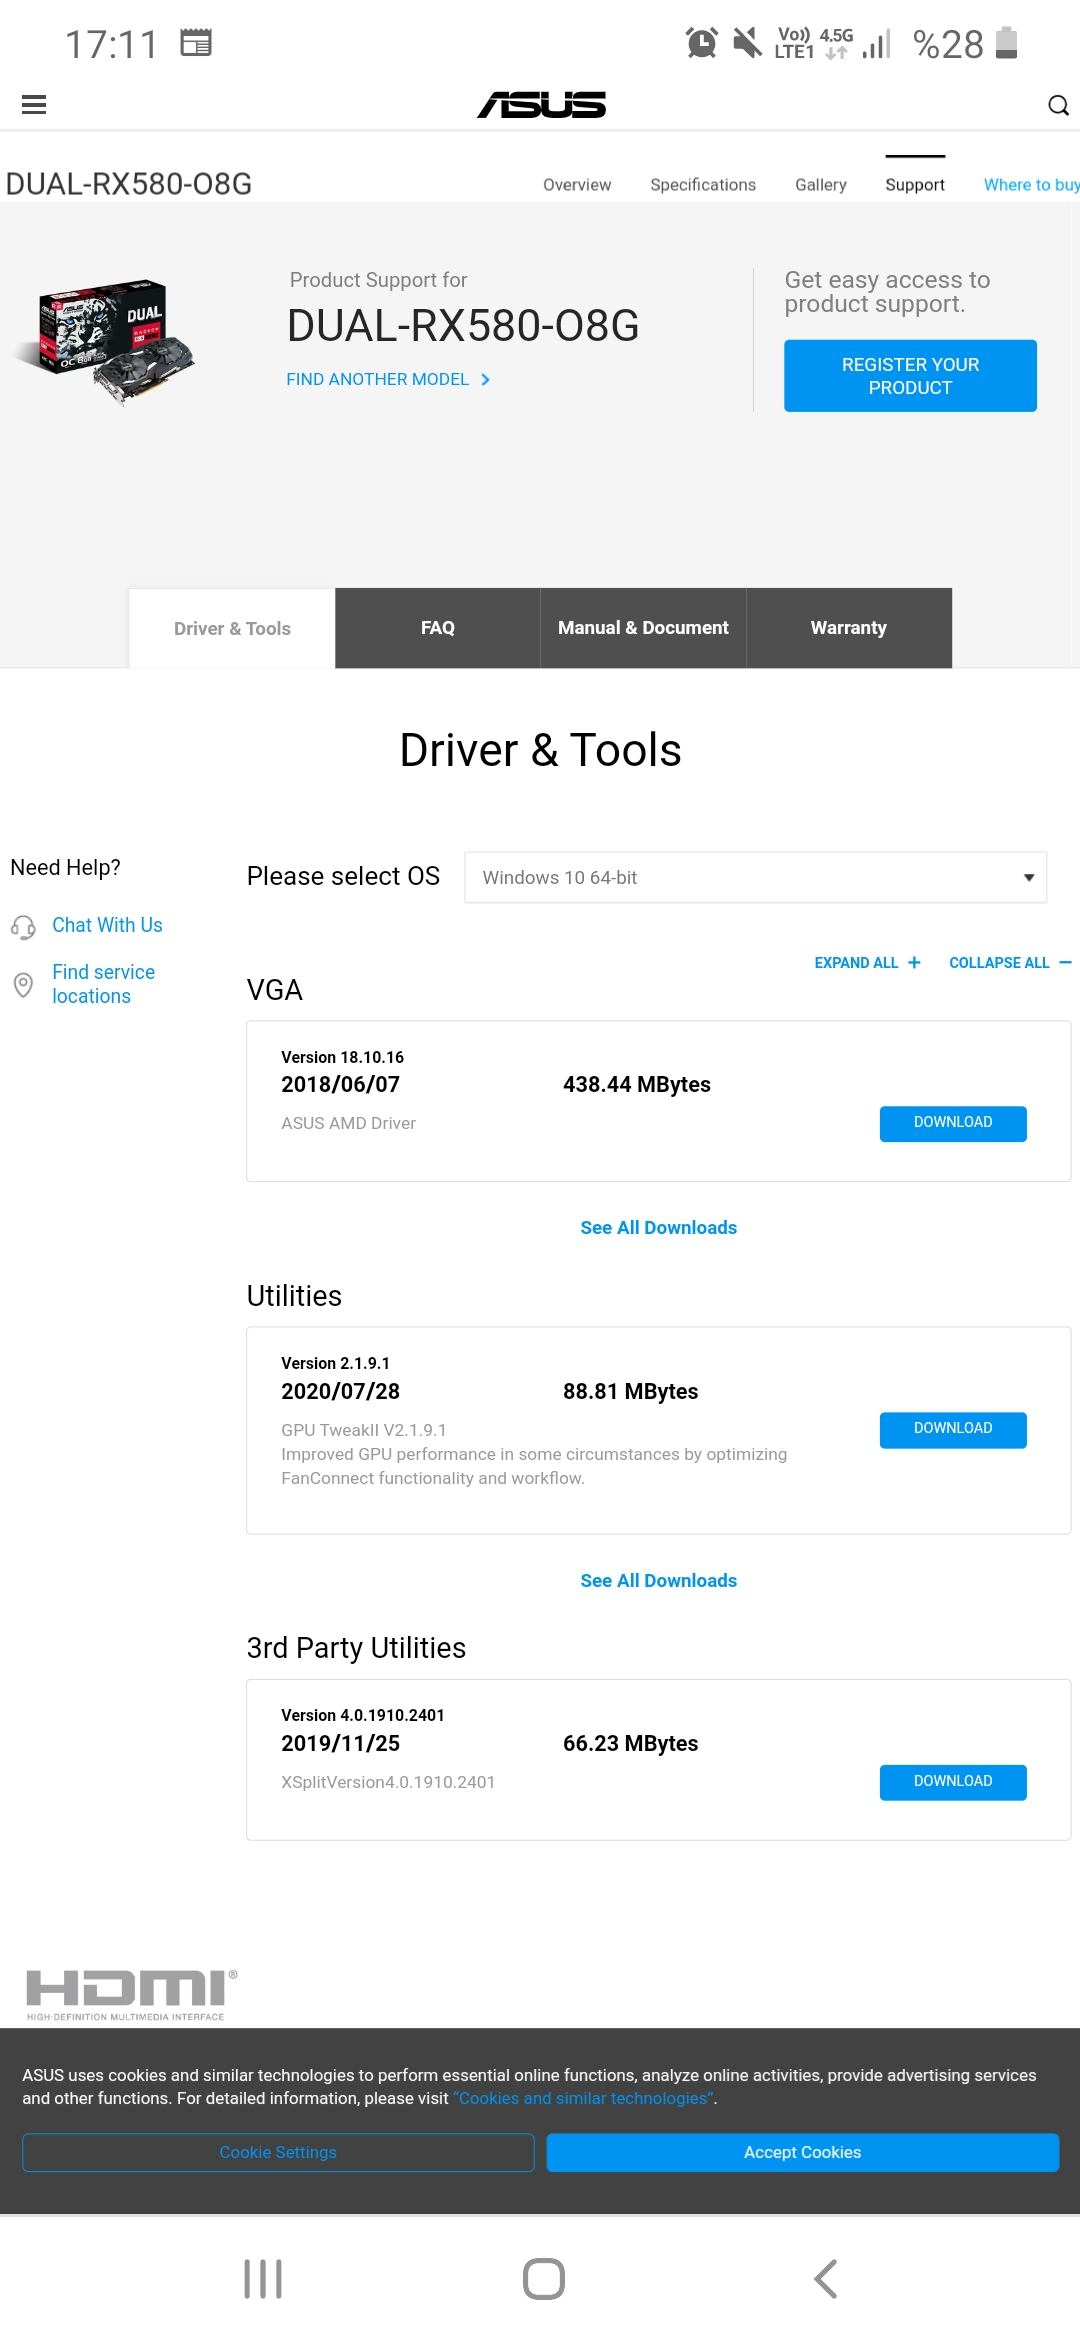
Task: Click Register Your Product button
Action: (910, 376)
